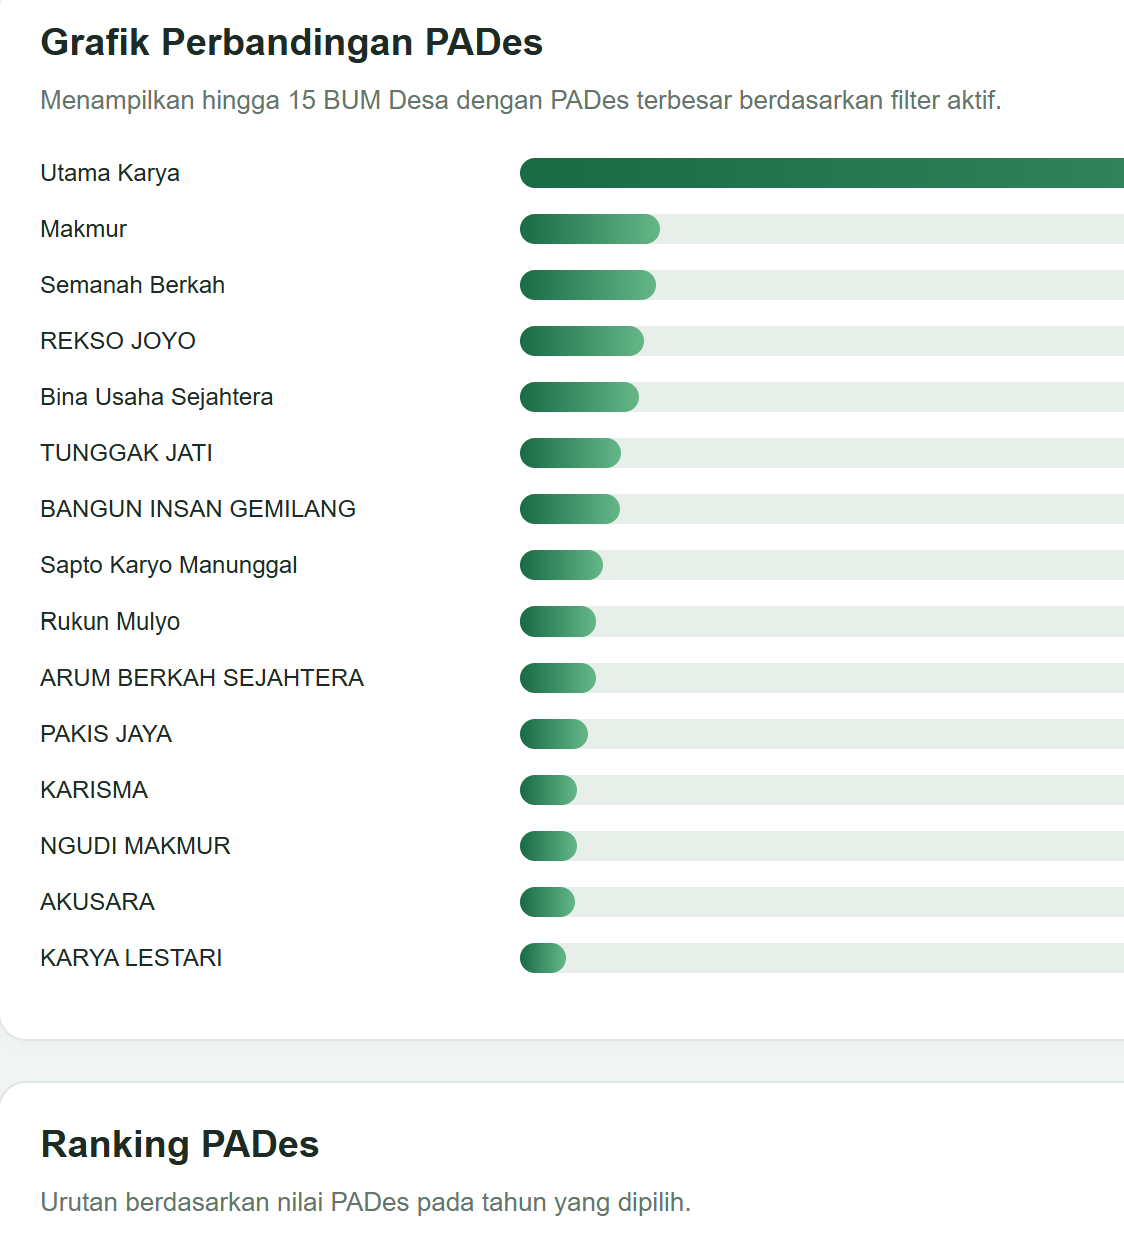The width and height of the screenshot is (1124, 1236).
Task: Click the "NGUDI MAKMUR" label
Action: (136, 846)
